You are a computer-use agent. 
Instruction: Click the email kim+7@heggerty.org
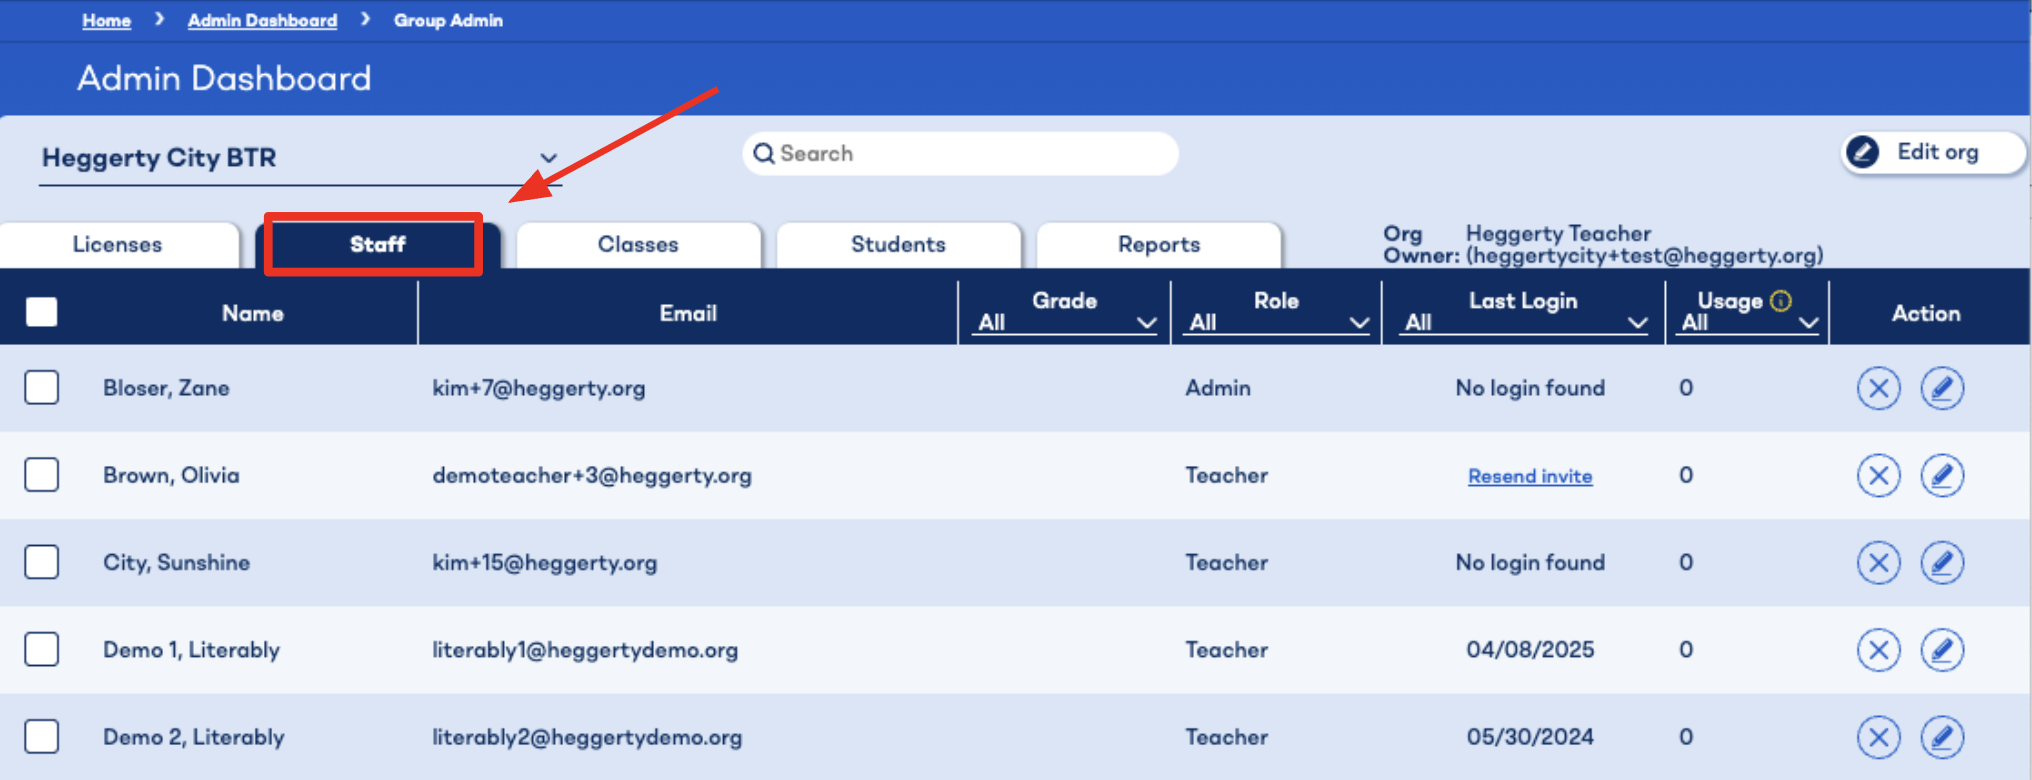(x=539, y=388)
